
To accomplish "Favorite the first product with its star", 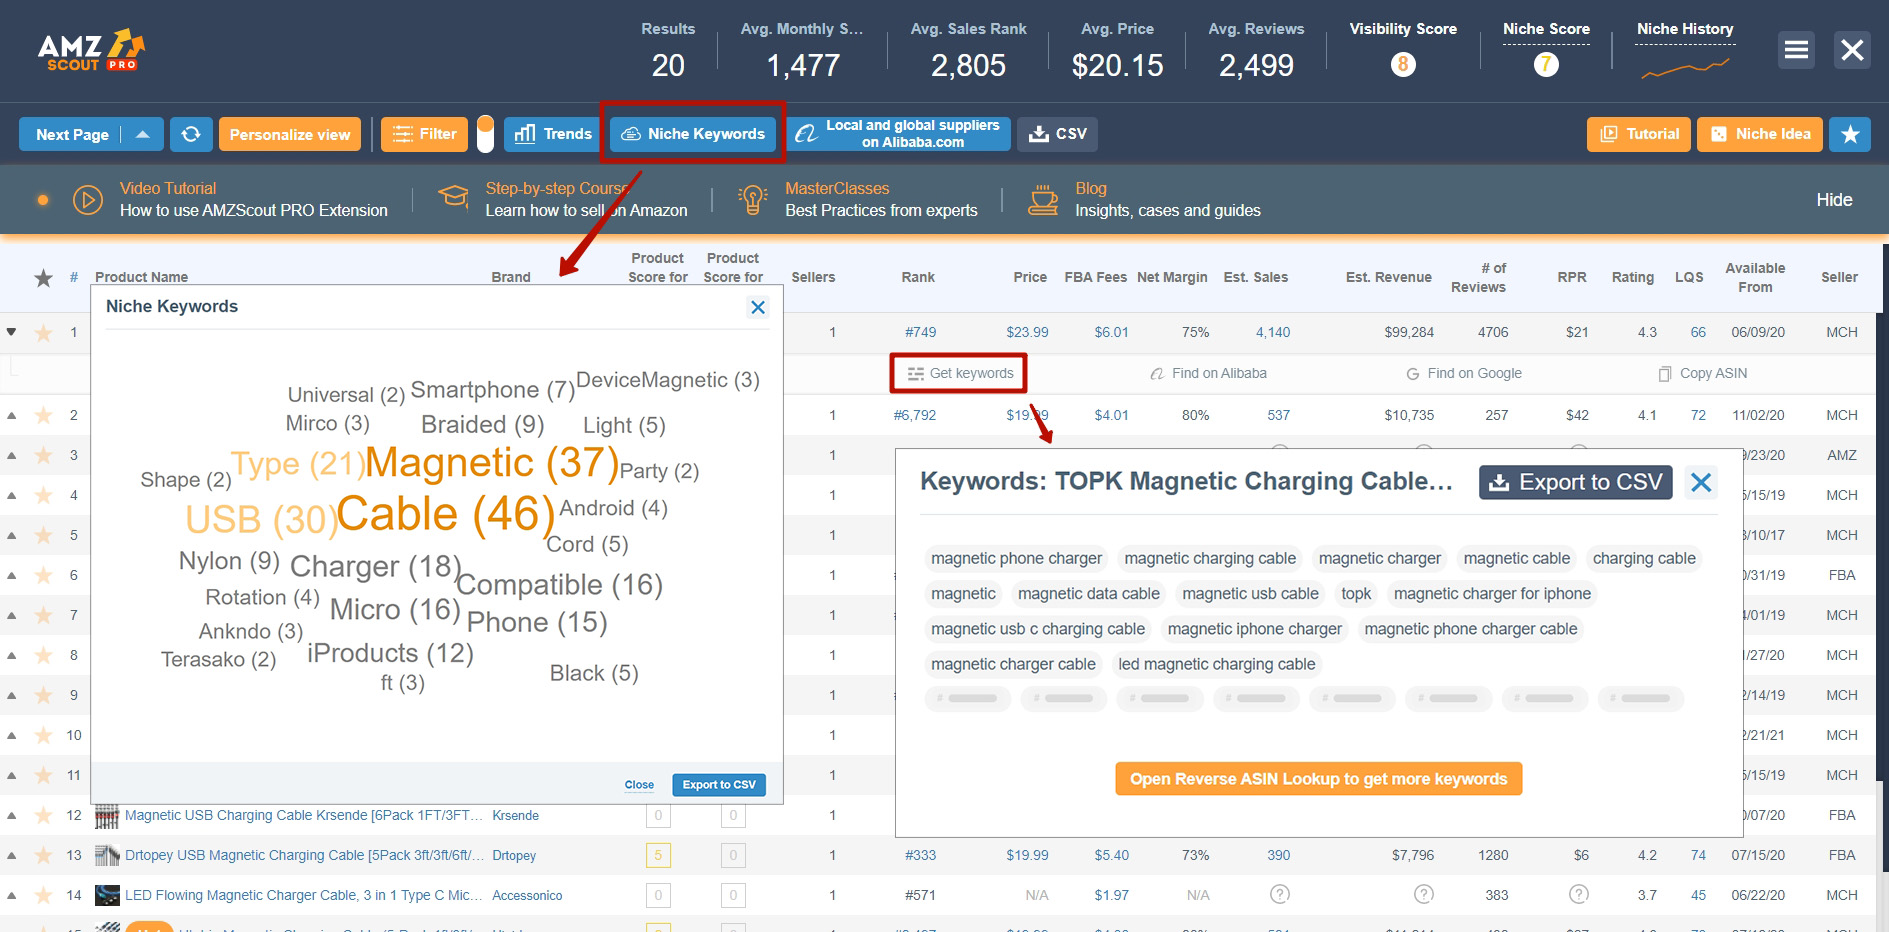I will tap(44, 332).
